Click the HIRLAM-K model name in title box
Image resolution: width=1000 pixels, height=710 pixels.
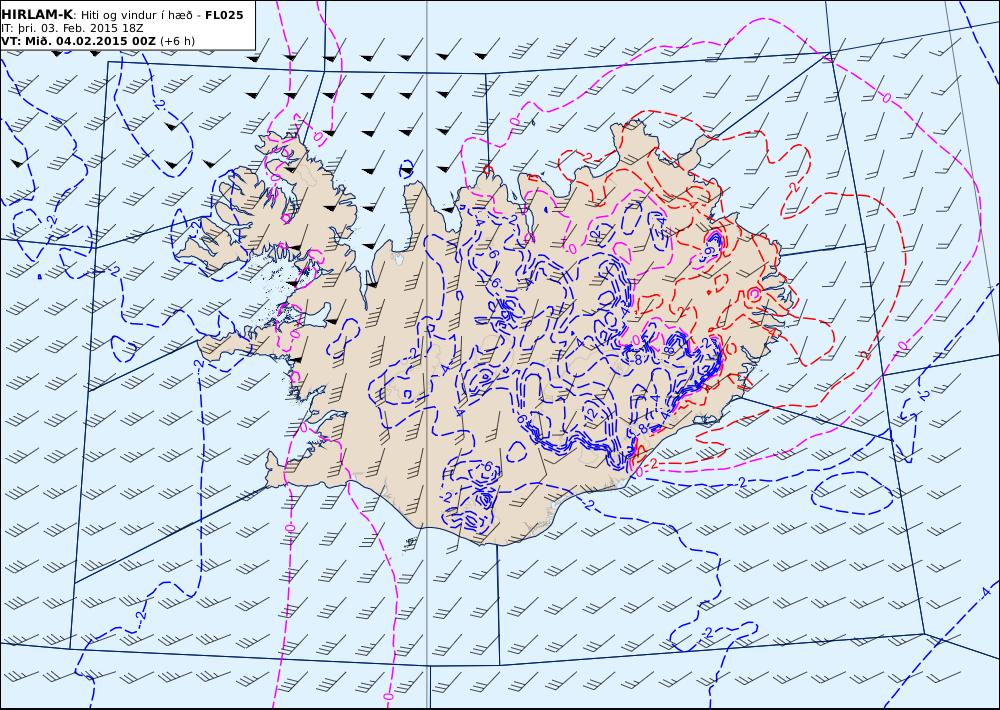click(37, 15)
